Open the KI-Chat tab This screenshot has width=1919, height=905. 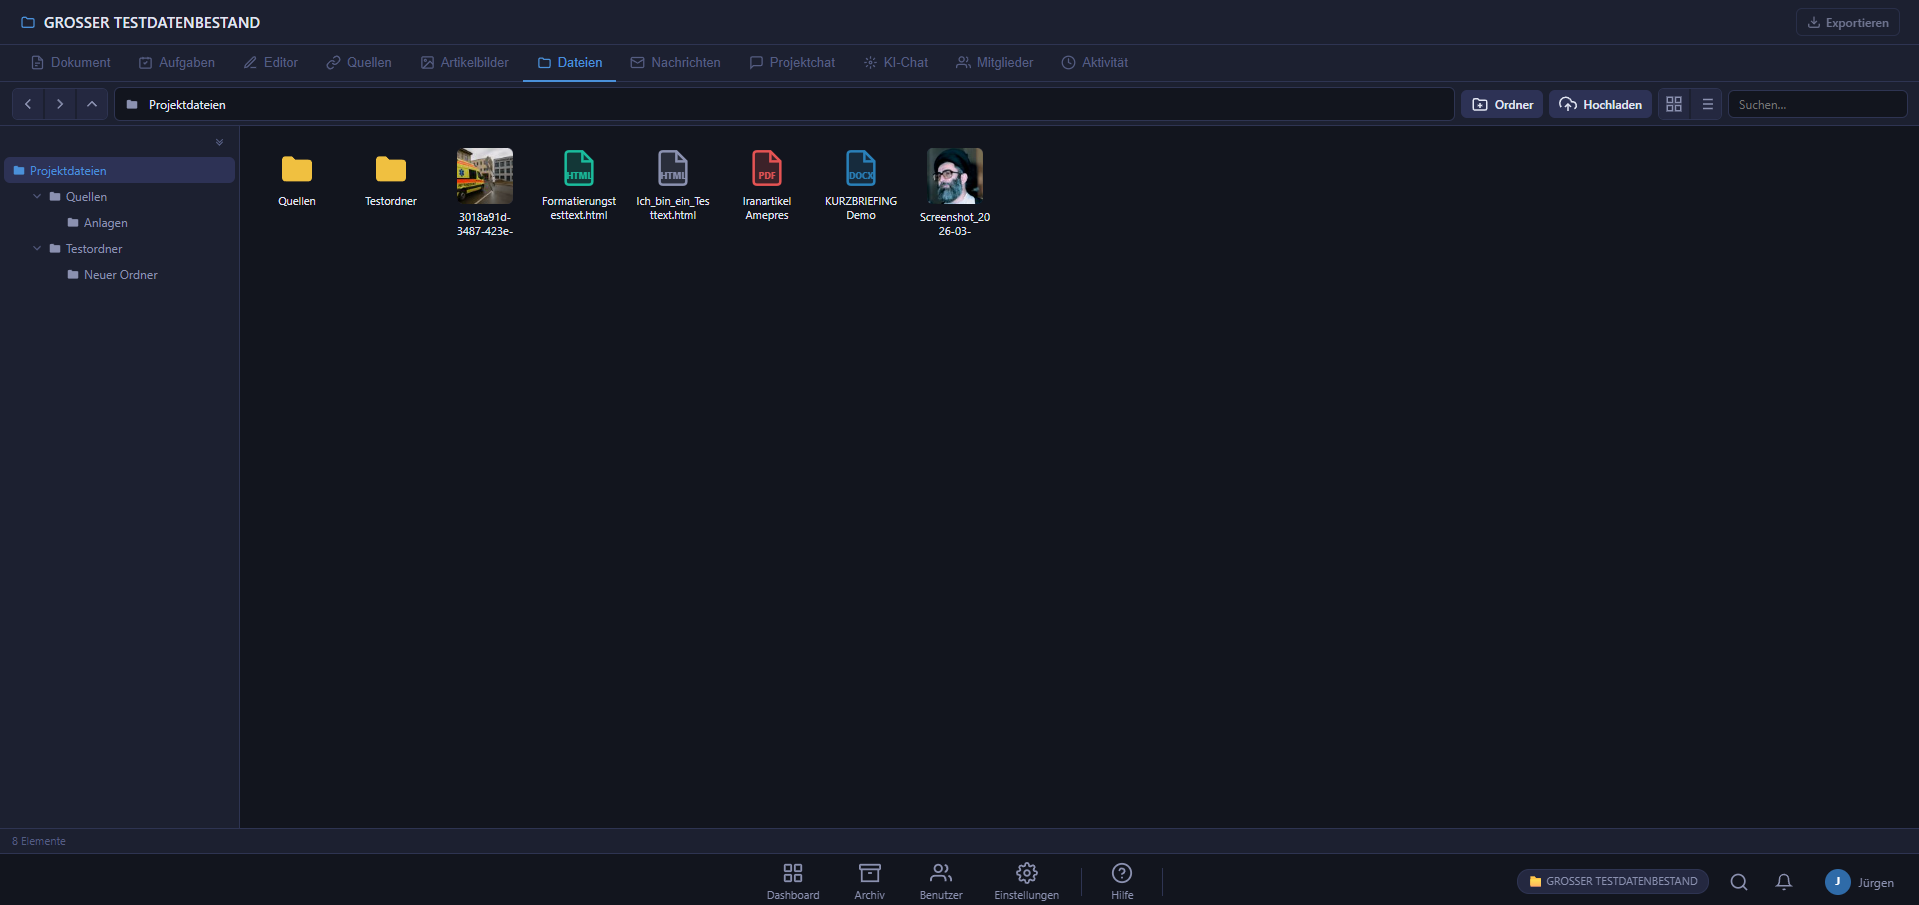896,62
